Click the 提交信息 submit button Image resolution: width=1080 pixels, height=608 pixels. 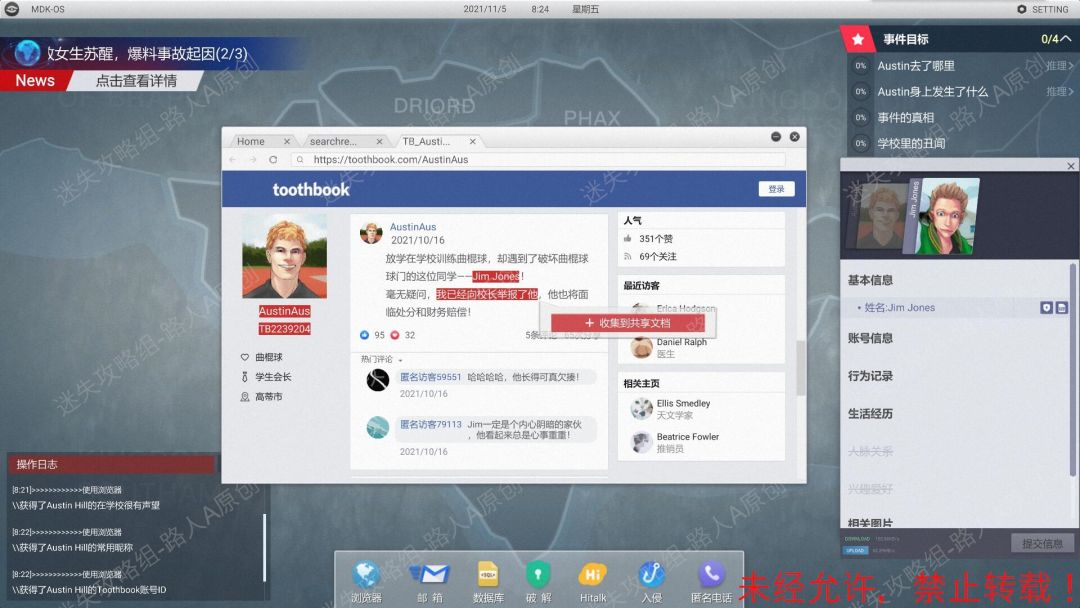pyautogui.click(x=1042, y=544)
